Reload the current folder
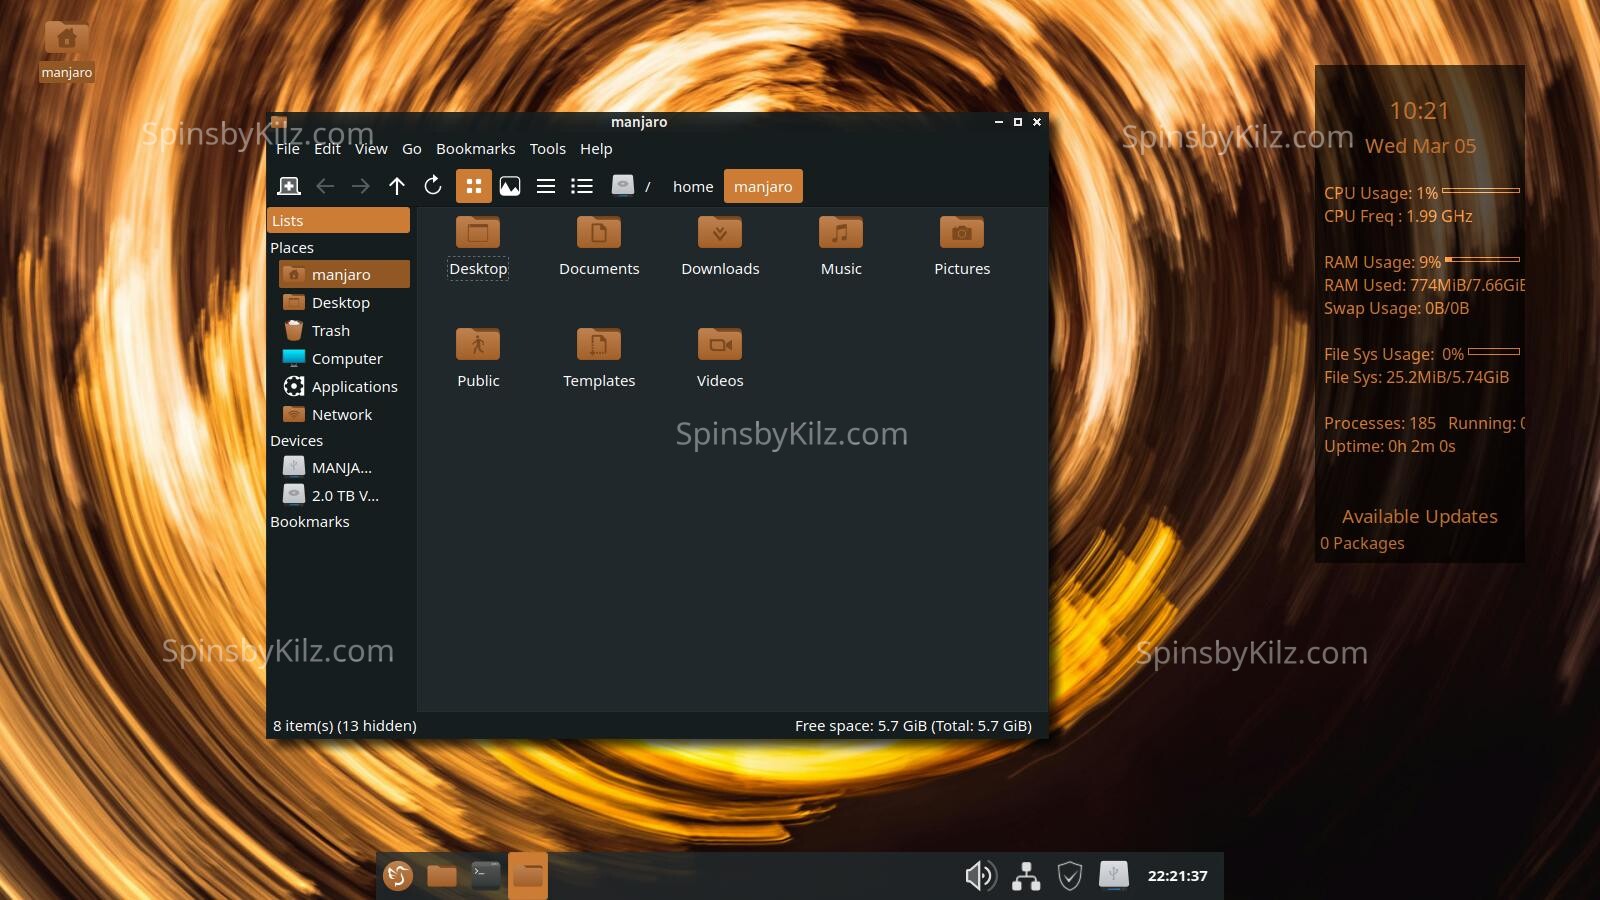The image size is (1600, 900). tap(433, 186)
